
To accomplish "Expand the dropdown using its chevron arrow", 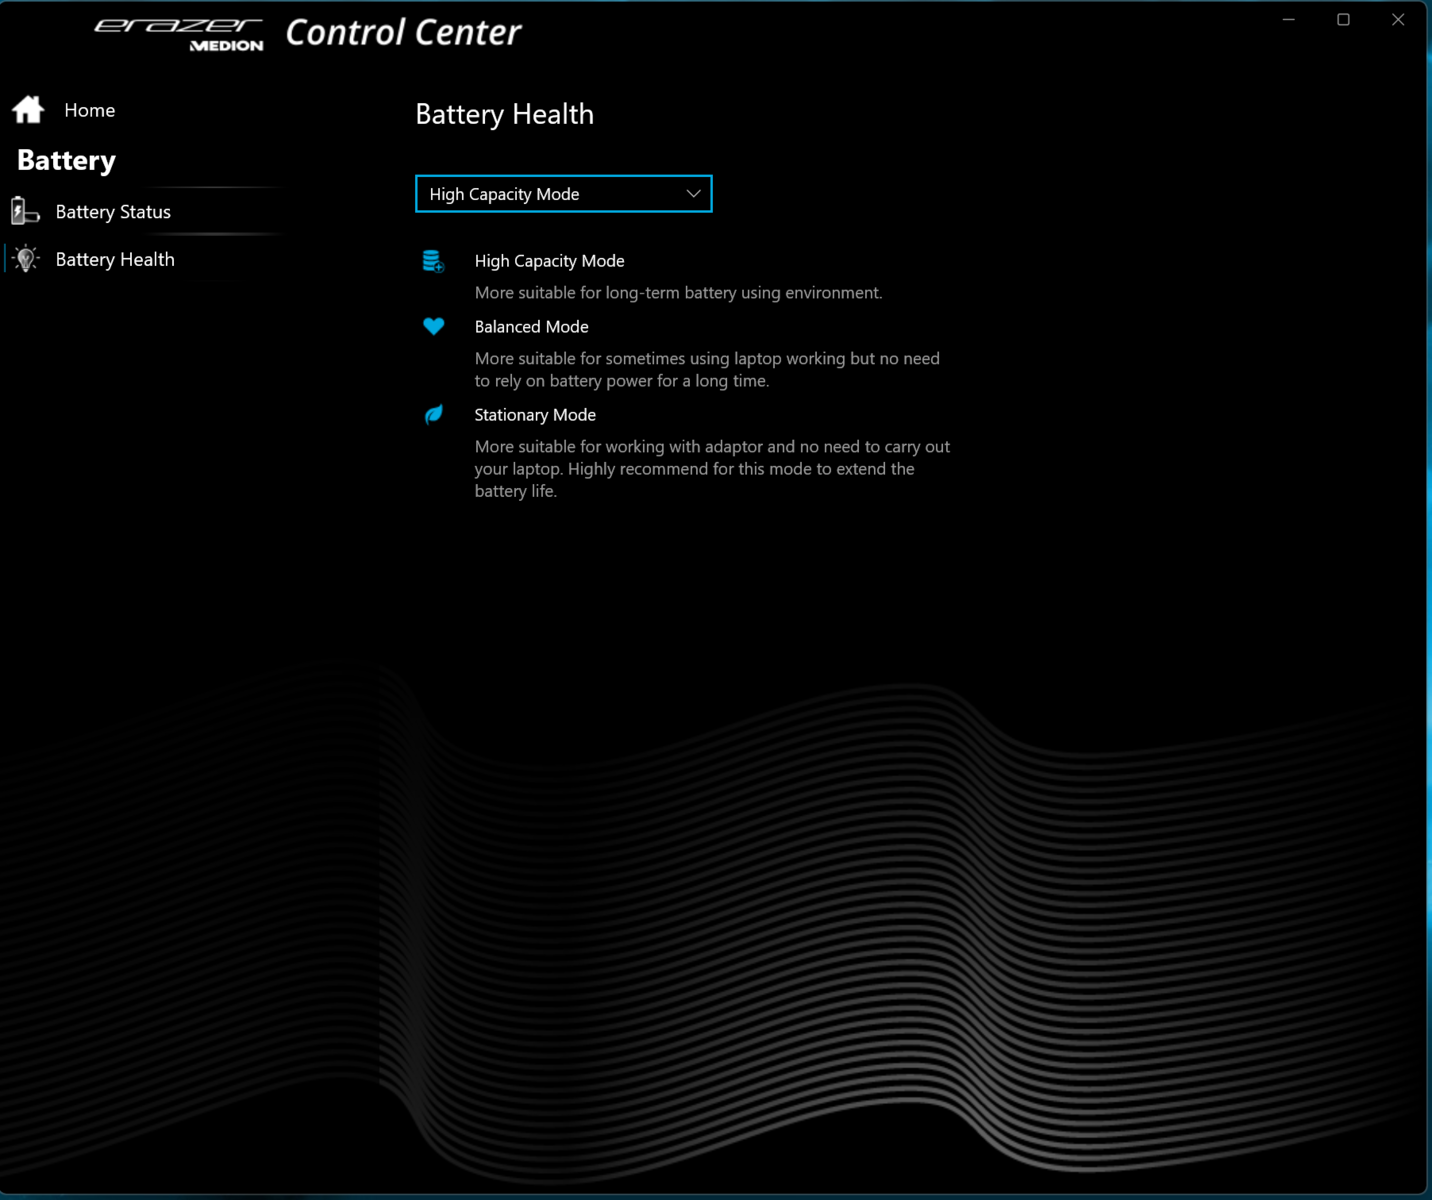I will [693, 194].
